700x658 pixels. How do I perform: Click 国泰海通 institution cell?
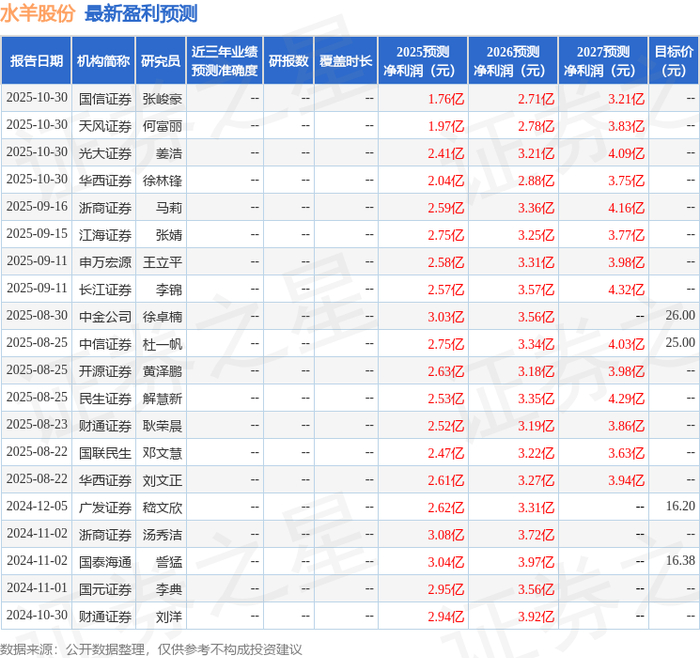(105, 562)
